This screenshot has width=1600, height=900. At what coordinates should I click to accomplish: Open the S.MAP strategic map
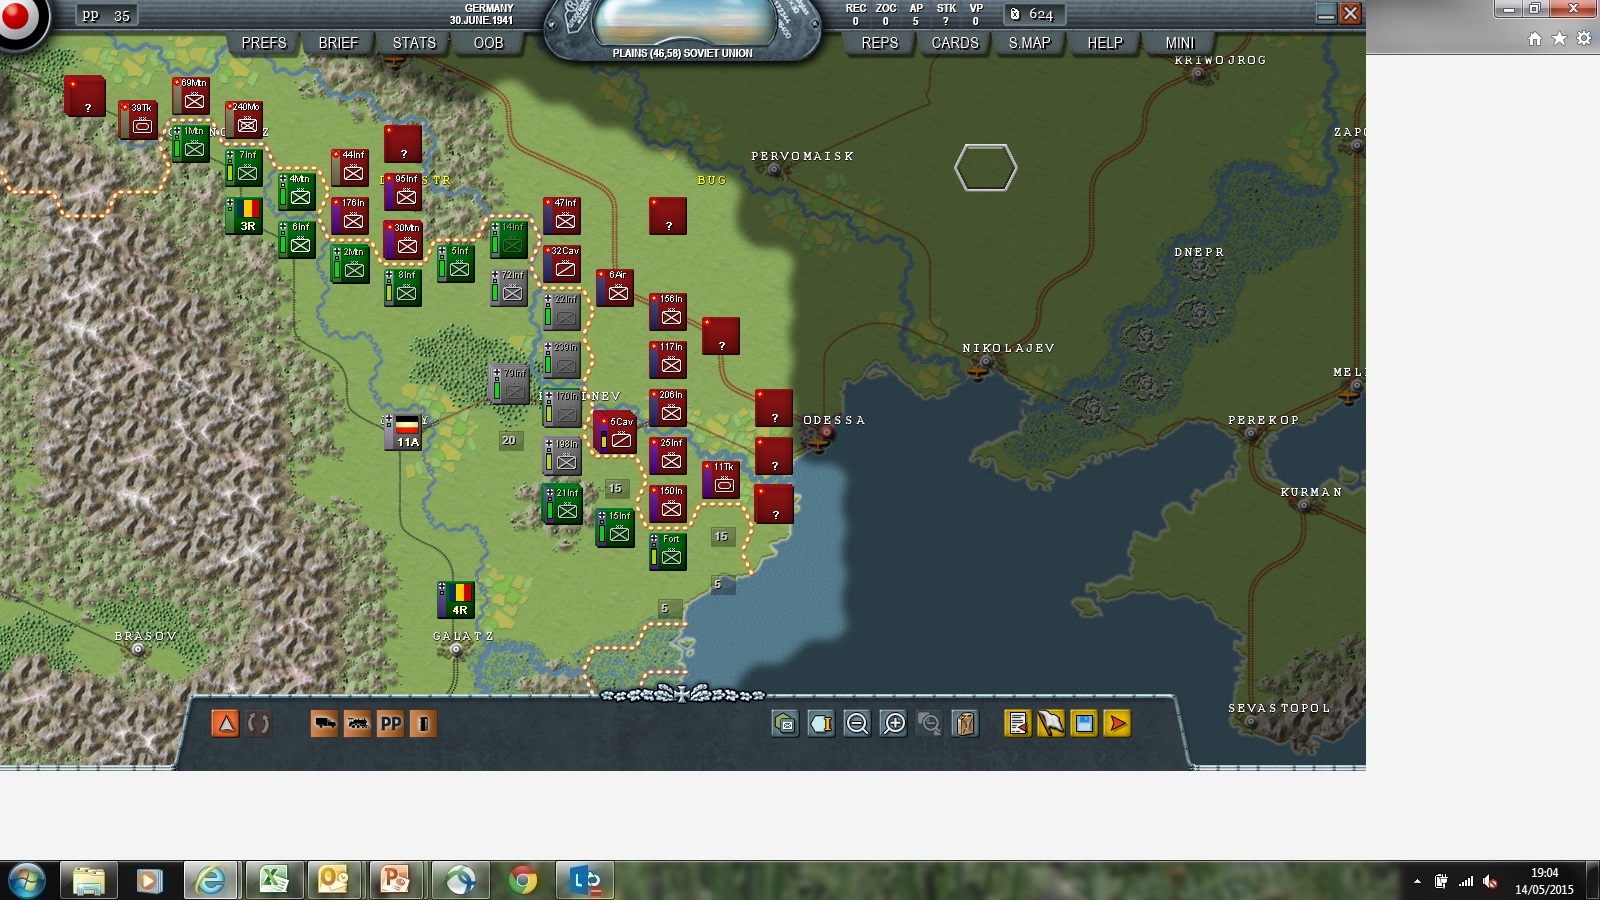click(1029, 43)
